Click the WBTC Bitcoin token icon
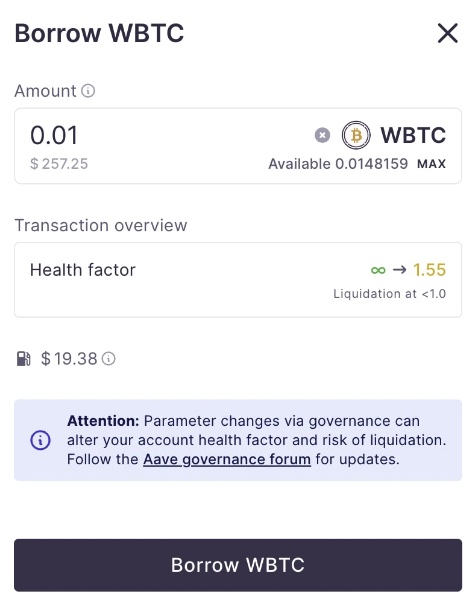476x614 pixels. (356, 135)
